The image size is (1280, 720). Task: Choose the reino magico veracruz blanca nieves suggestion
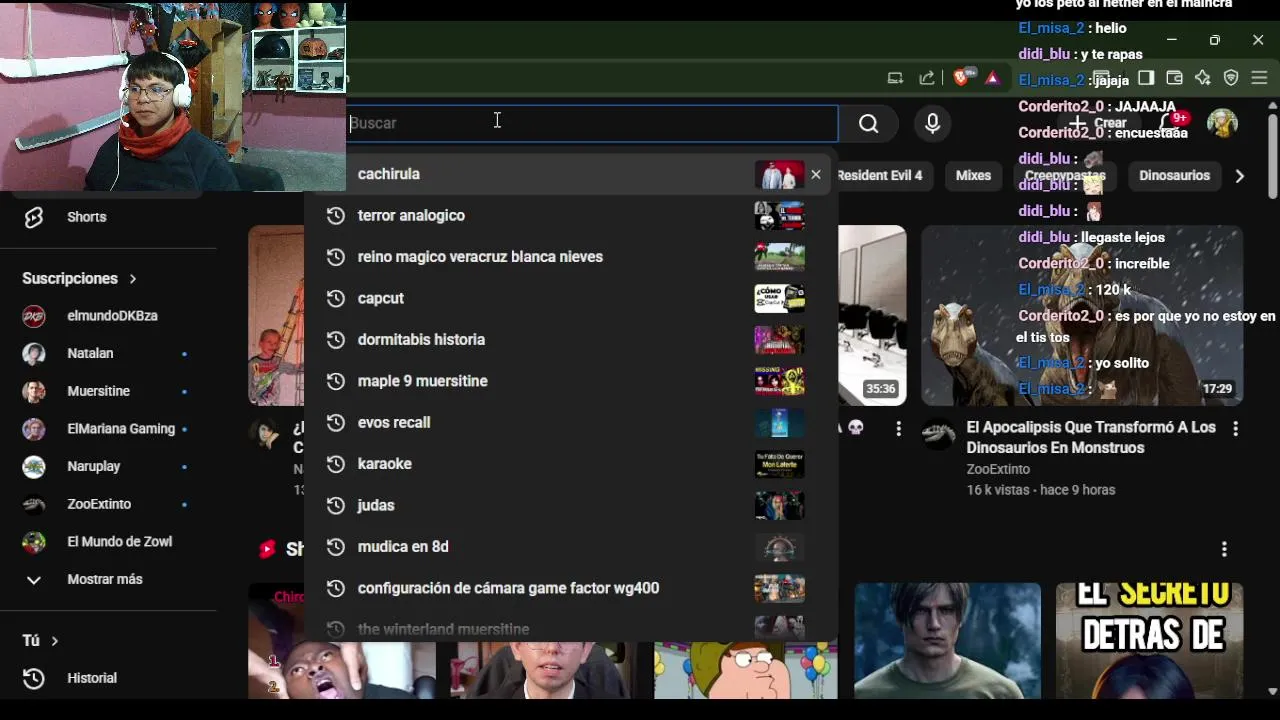point(570,257)
